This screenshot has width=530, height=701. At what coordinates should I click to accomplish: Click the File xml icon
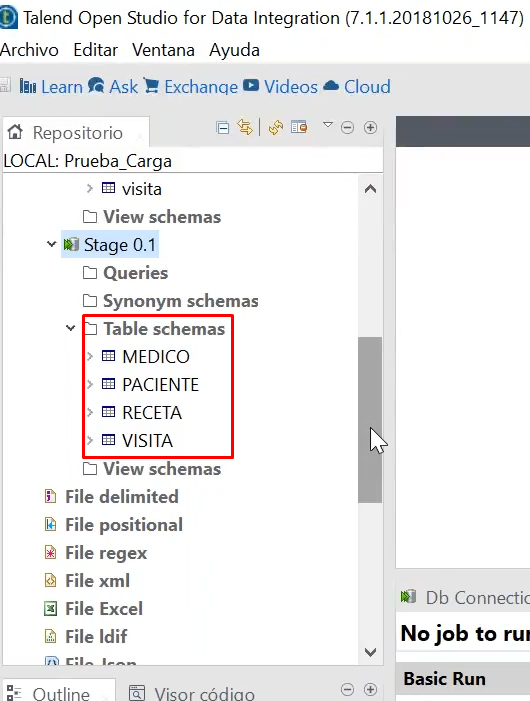pyautogui.click(x=50, y=580)
